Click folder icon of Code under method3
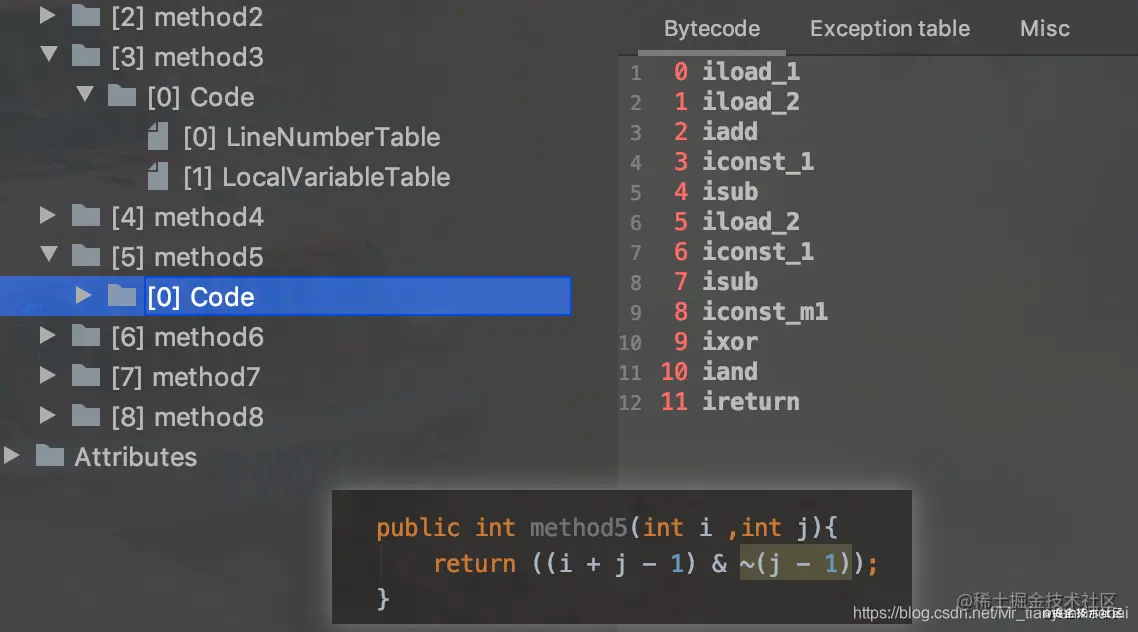1138x632 pixels. [122, 95]
